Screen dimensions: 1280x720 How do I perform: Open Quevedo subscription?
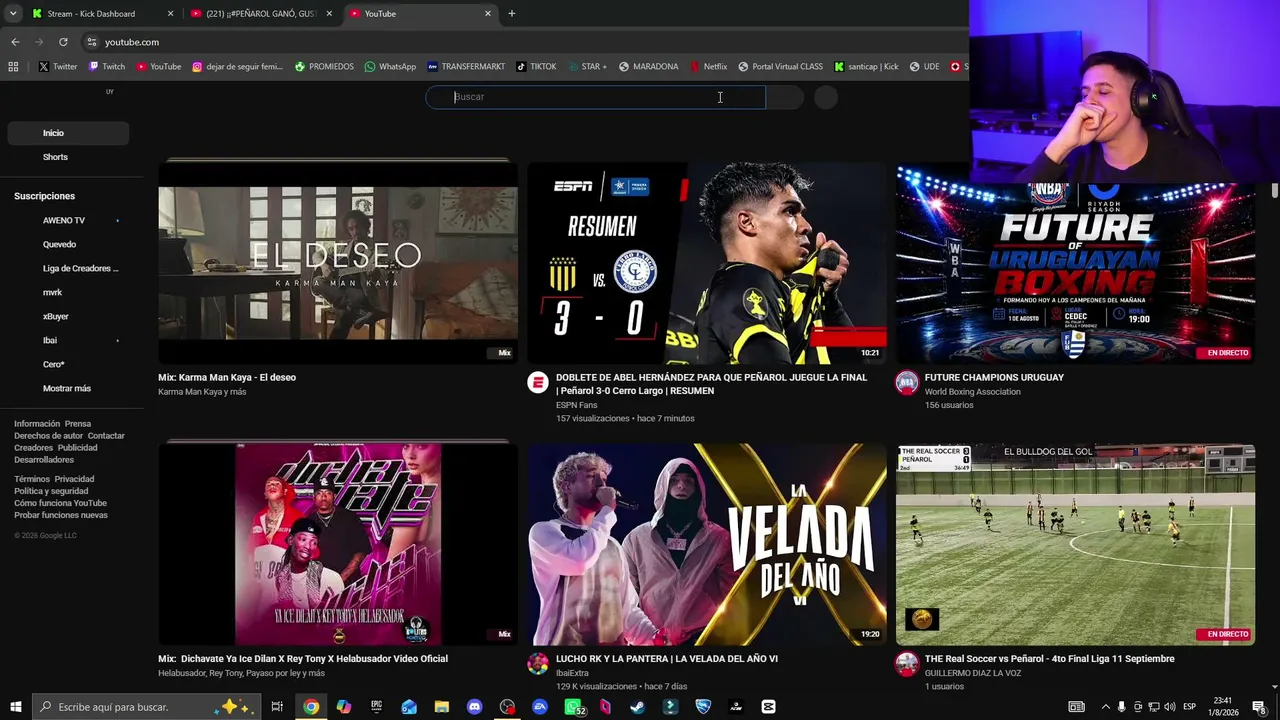(x=59, y=244)
